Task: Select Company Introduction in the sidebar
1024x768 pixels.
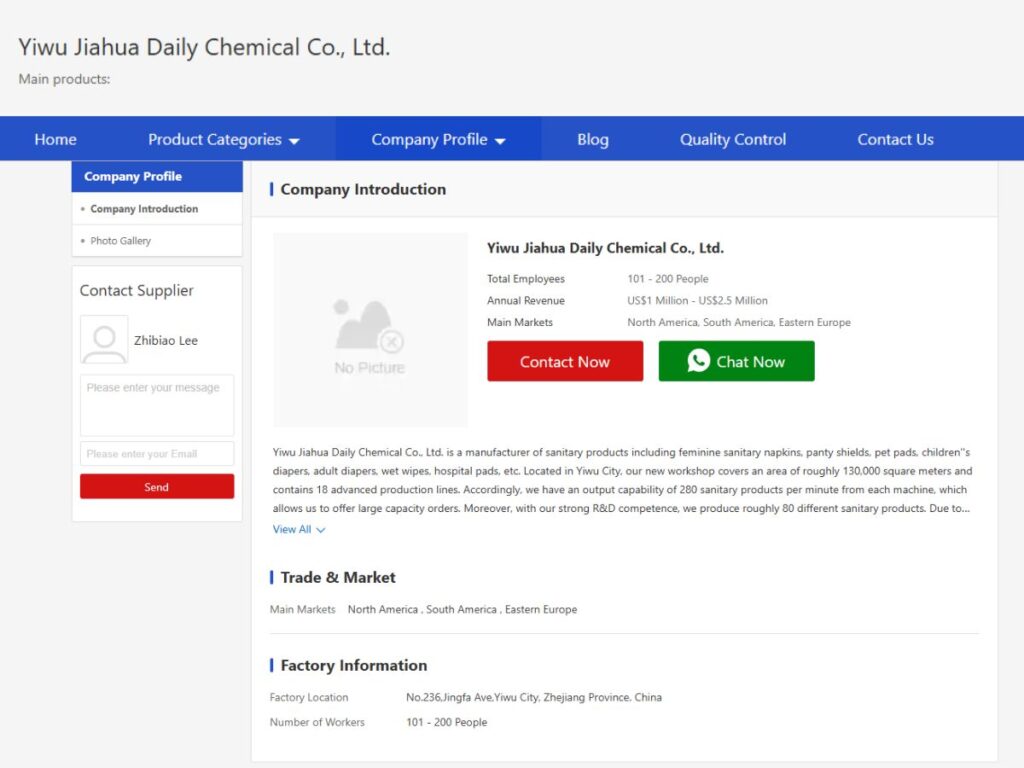Action: tap(144, 209)
